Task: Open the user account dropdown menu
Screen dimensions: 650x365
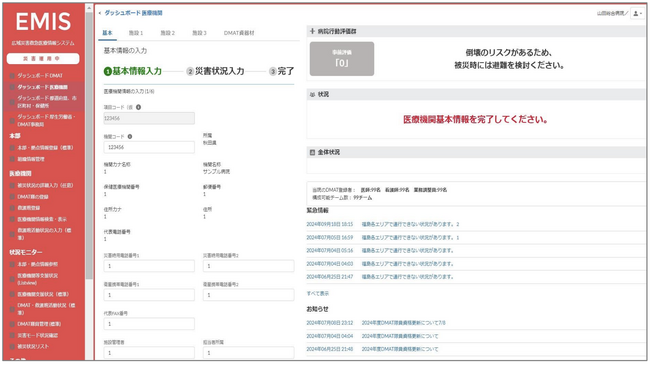Action: click(637, 13)
